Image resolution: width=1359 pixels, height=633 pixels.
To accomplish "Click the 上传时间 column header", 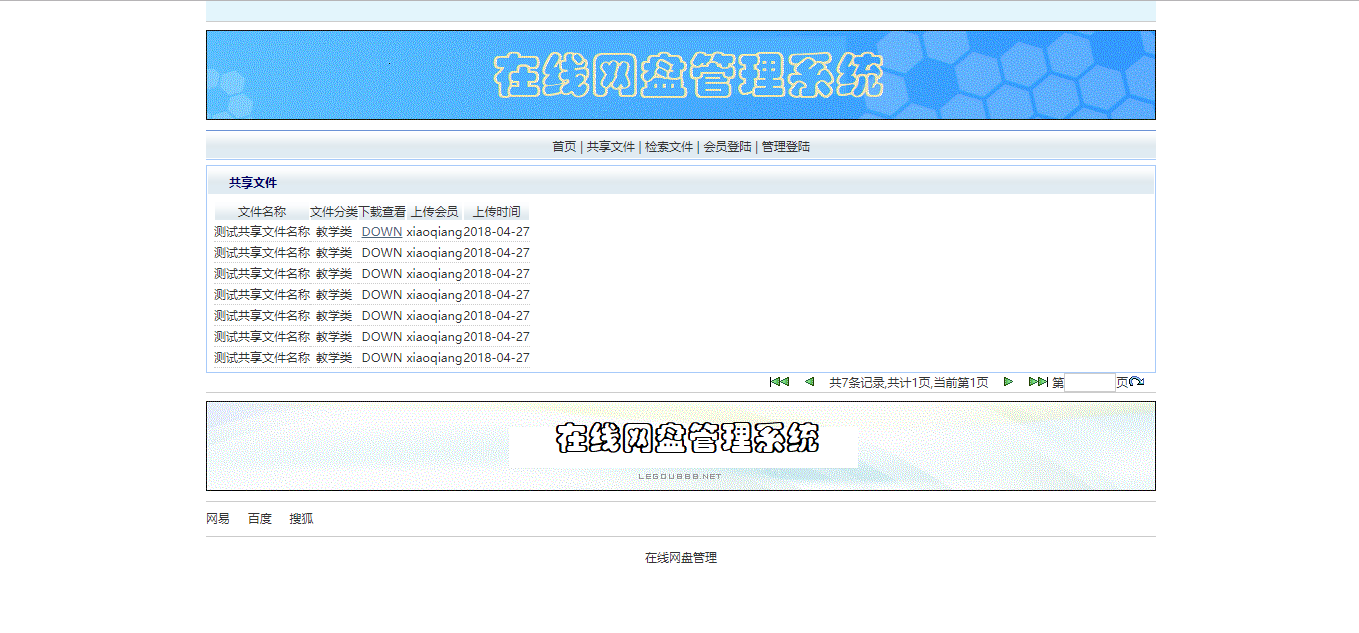I will (x=499, y=211).
